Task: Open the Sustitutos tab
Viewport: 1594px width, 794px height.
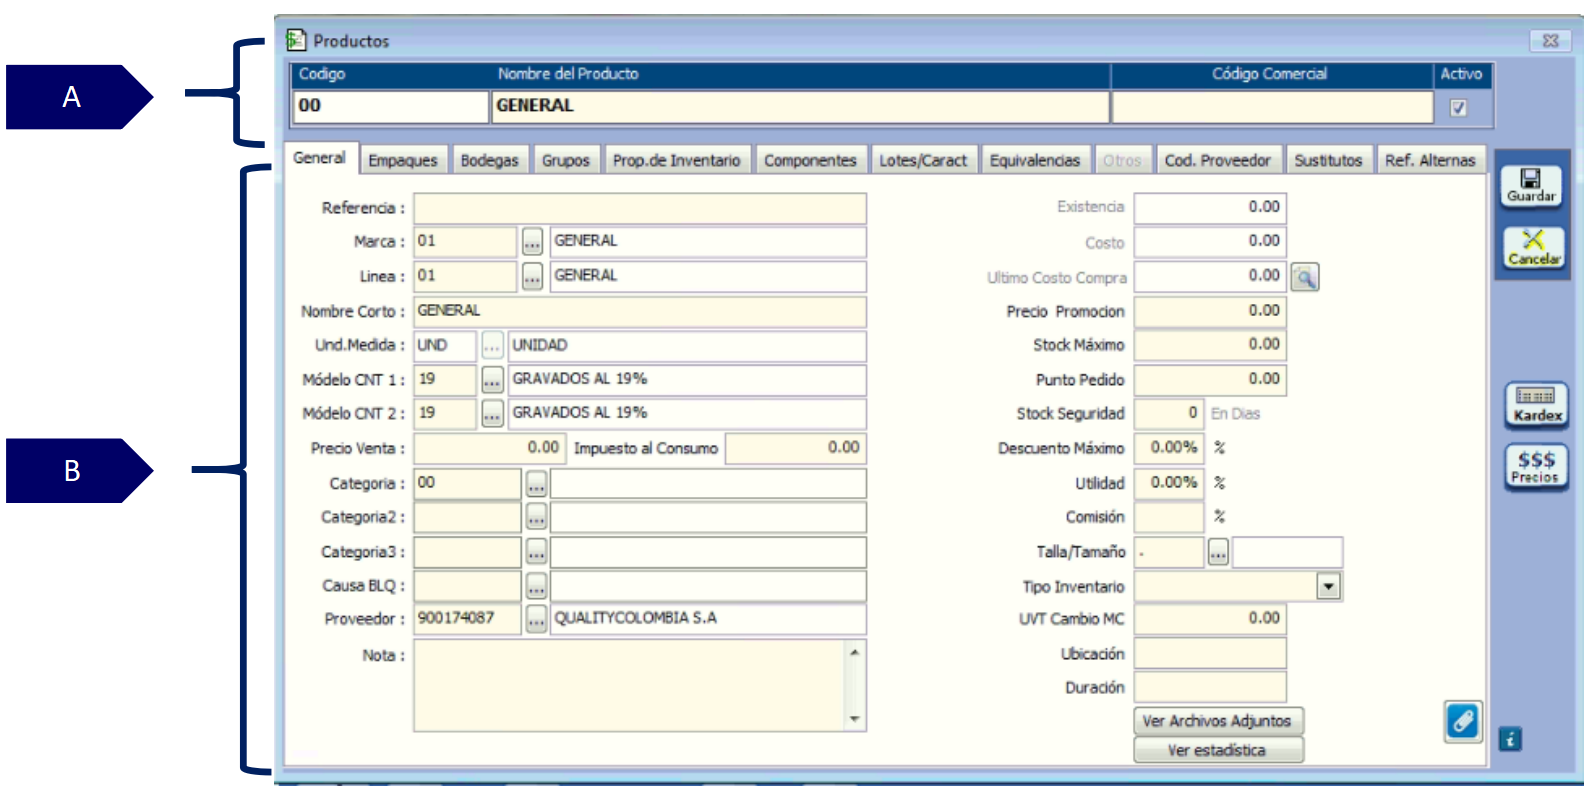Action: (1328, 160)
